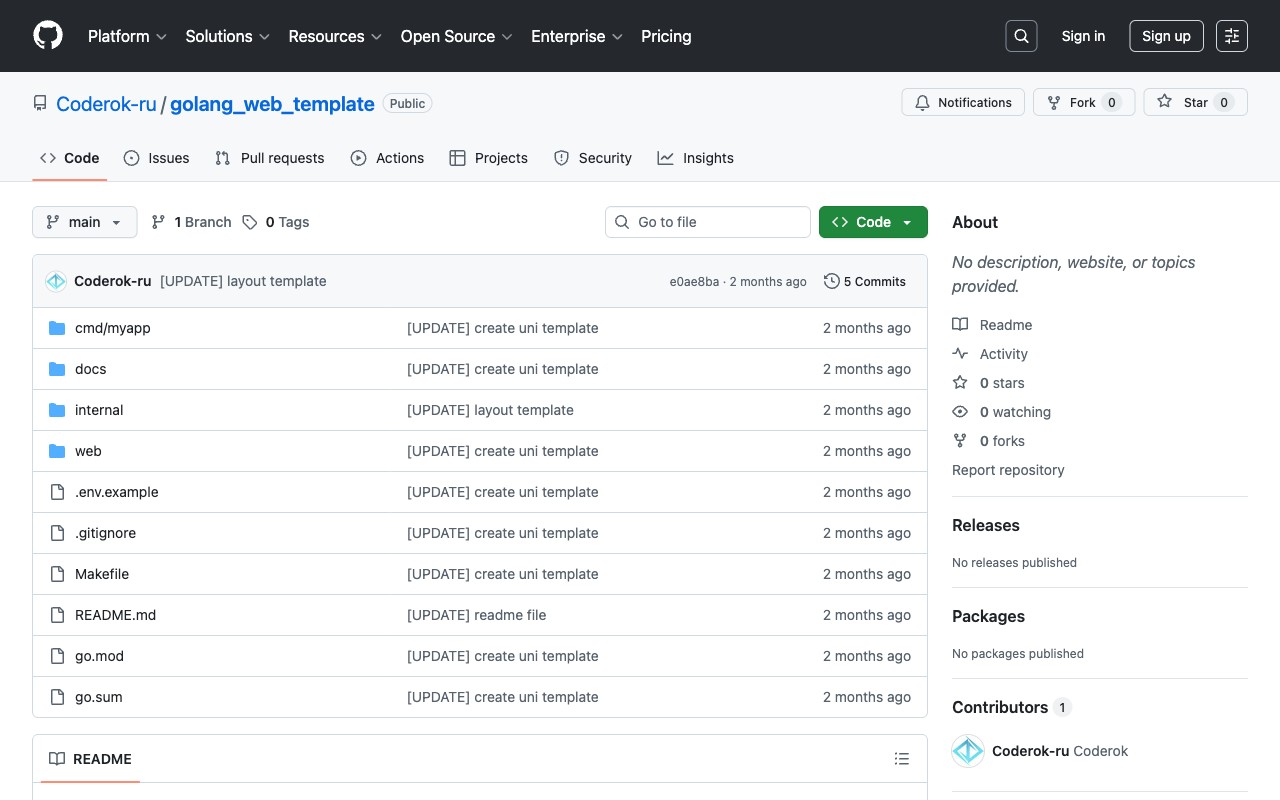Click the Sign in link
Image resolution: width=1280 pixels, height=800 pixels.
coord(1083,36)
